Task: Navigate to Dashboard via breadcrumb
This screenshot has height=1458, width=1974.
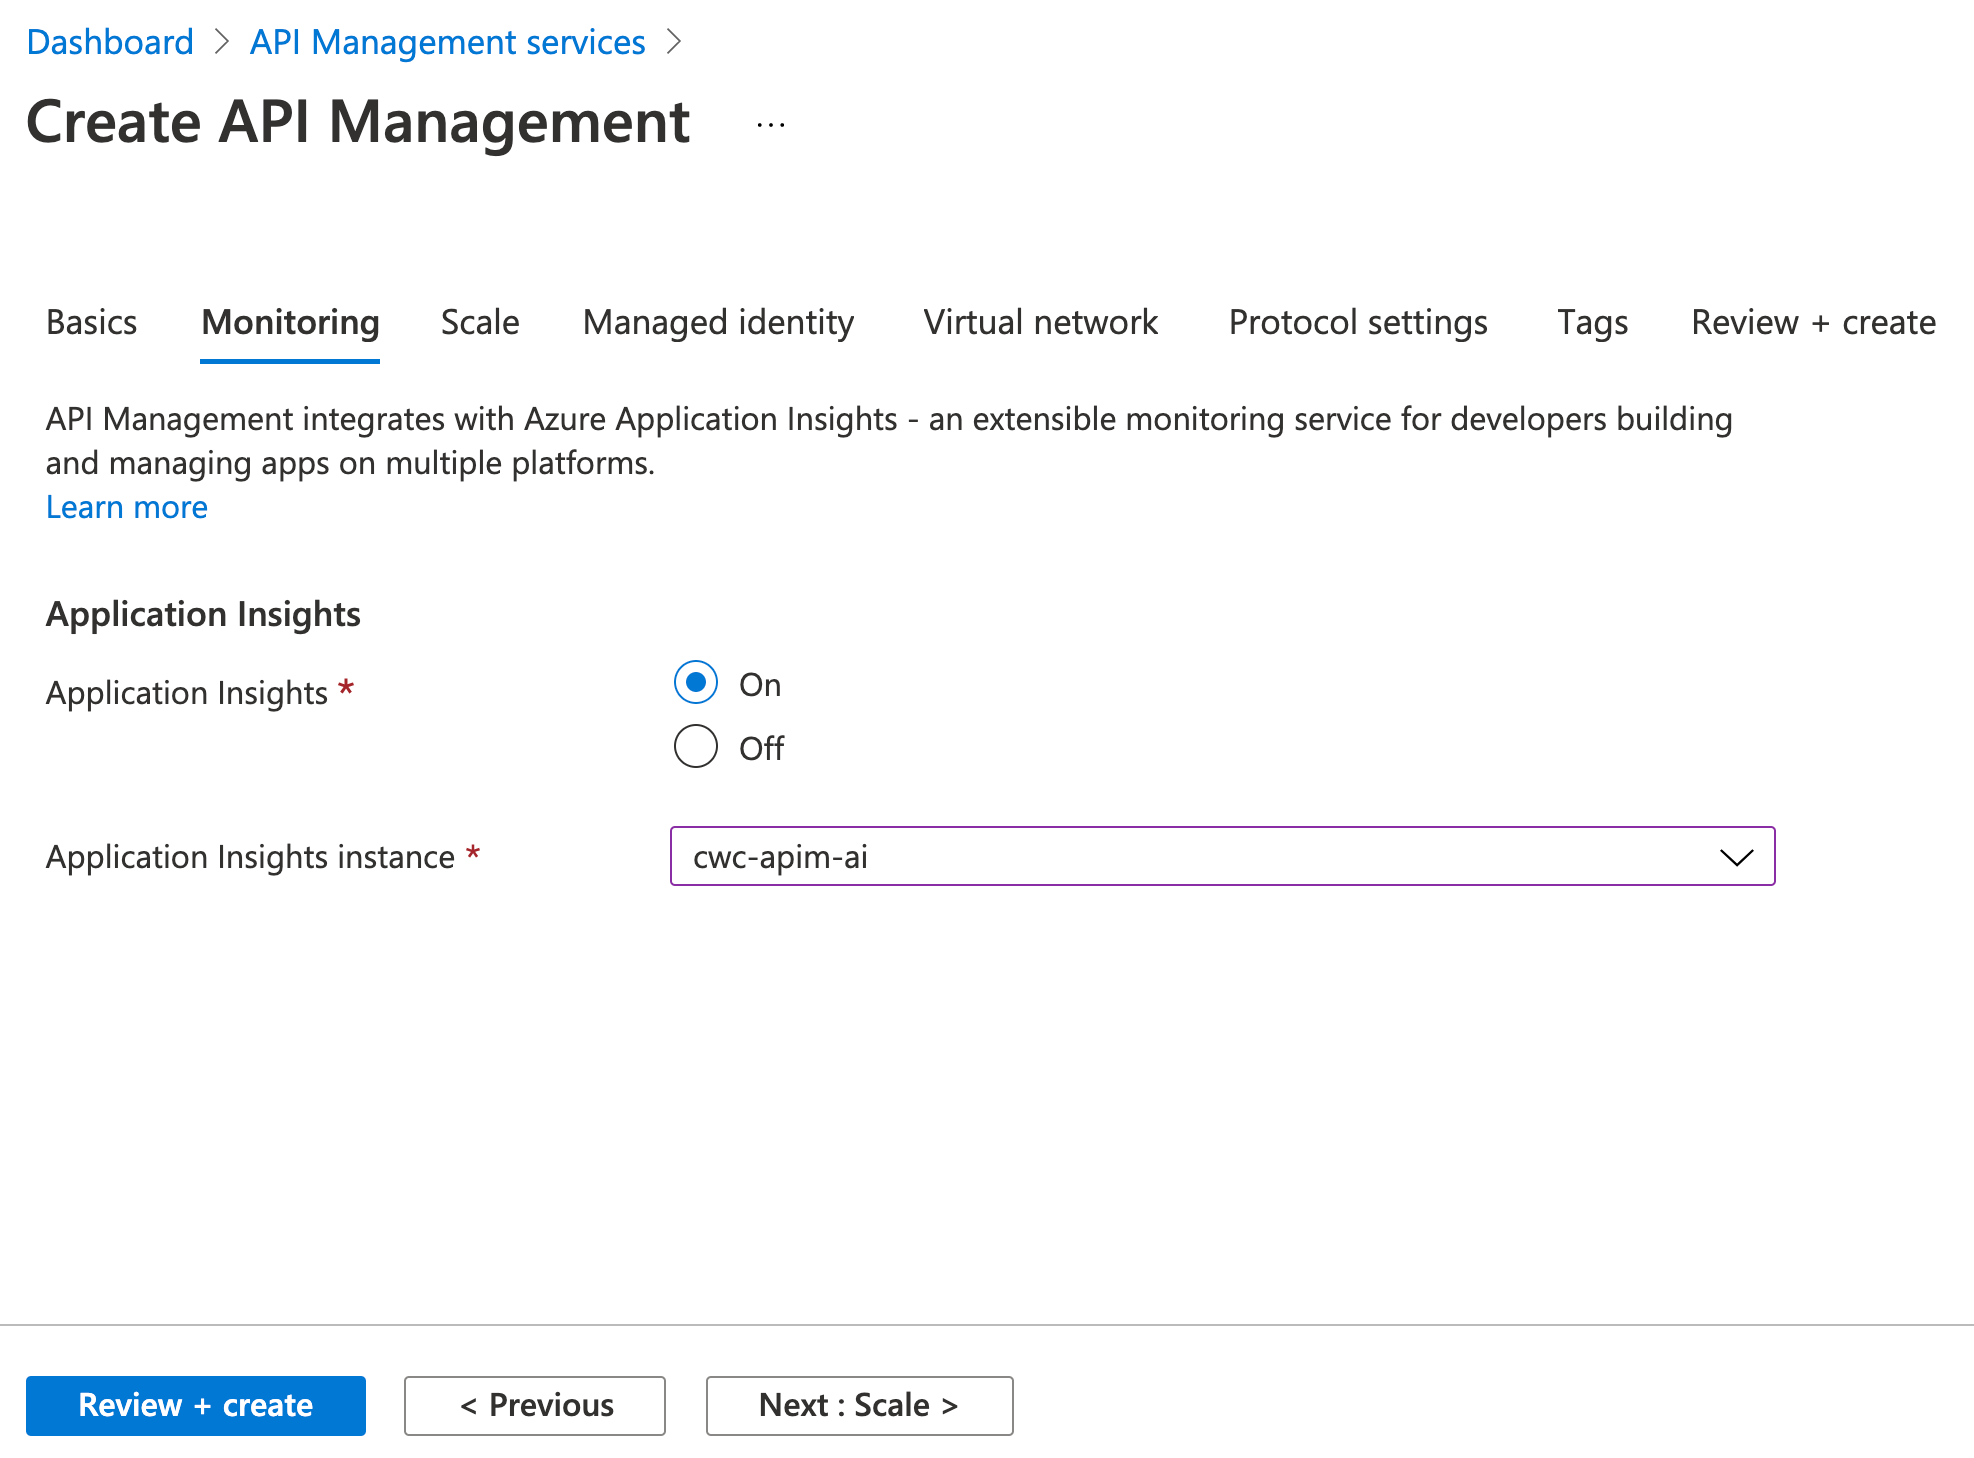Action: coord(110,42)
